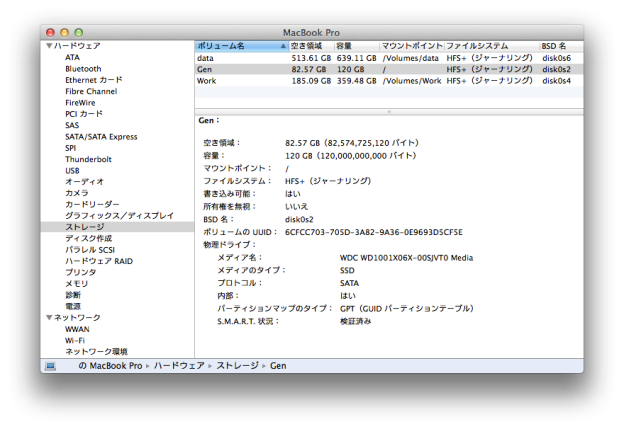Click the sort arrow in ボリューム名 header
The height and width of the screenshot is (429, 624).
point(283,46)
